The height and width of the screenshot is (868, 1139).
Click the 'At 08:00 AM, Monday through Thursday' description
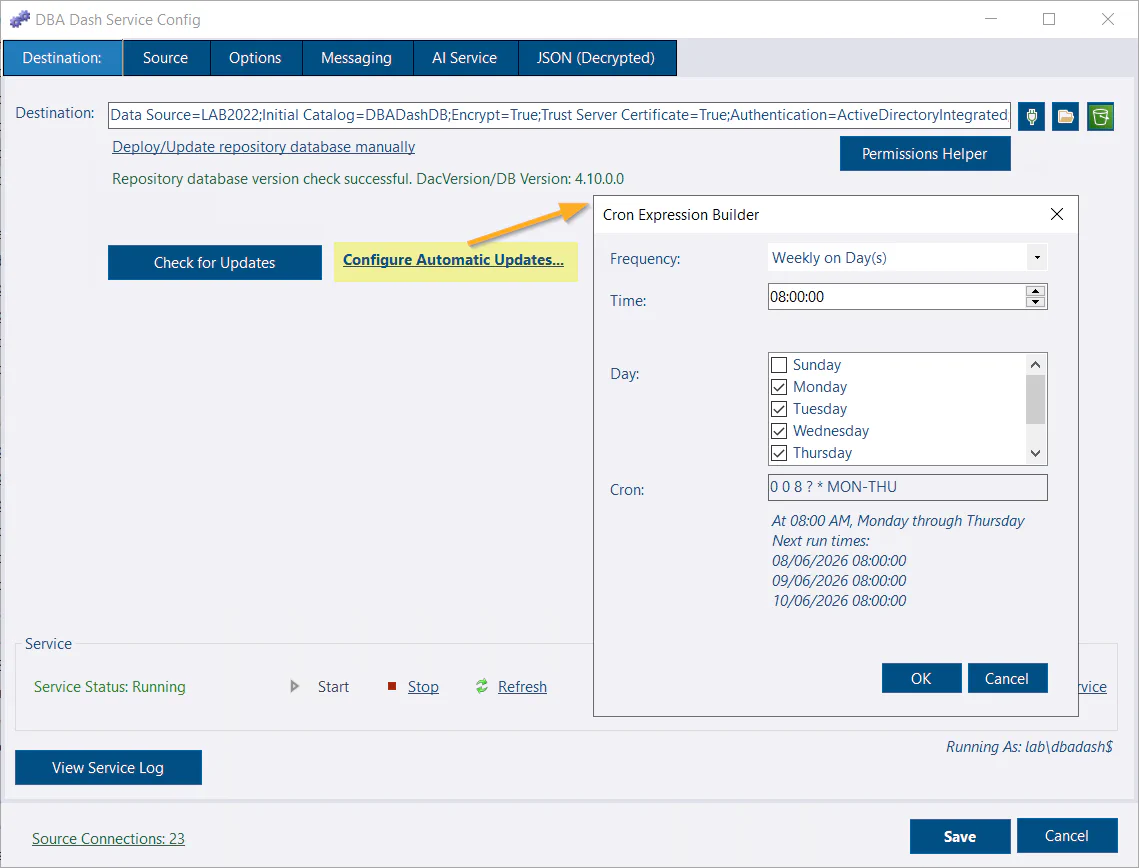pyautogui.click(x=898, y=521)
